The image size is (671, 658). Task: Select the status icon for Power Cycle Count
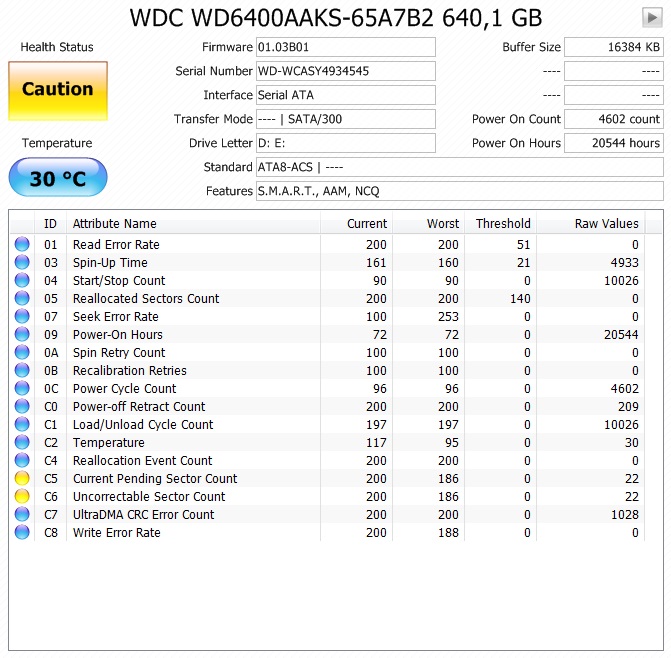click(22, 388)
